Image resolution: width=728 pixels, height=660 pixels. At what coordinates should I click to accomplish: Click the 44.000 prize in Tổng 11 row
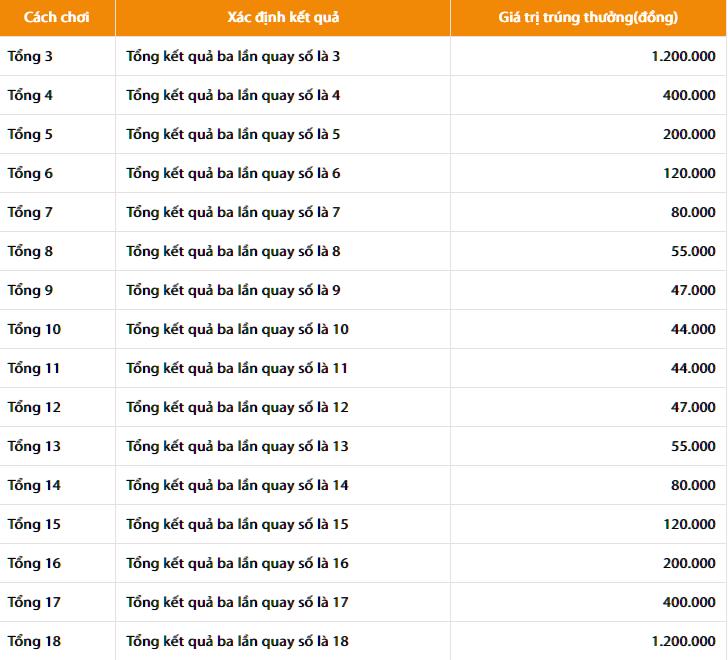[693, 368]
